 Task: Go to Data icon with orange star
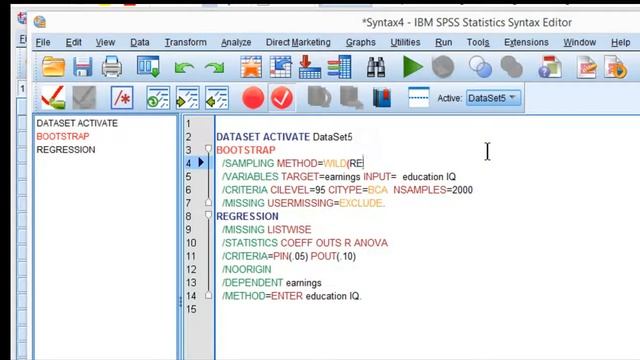point(251,67)
